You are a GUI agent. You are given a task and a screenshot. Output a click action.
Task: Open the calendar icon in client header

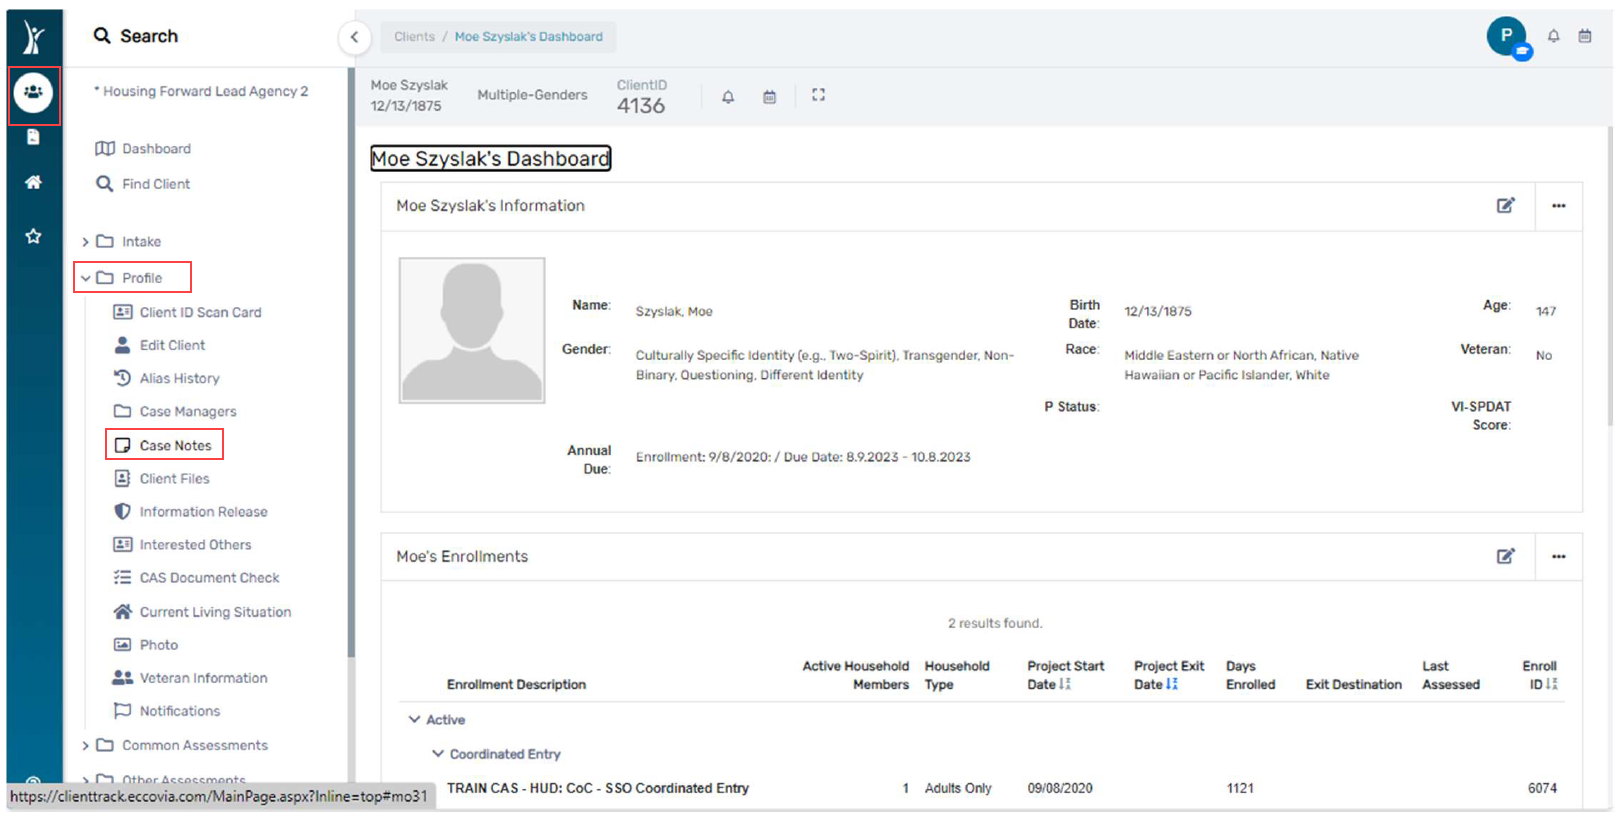[x=769, y=97]
